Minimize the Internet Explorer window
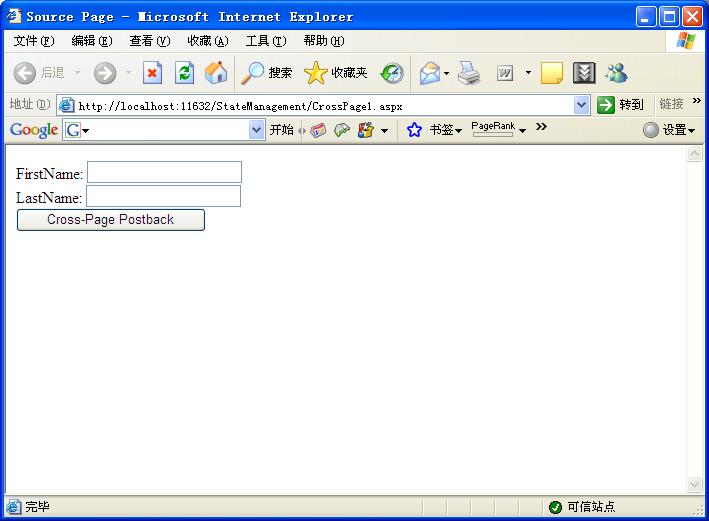Screen dimensions: 709x521 coord(646,17)
